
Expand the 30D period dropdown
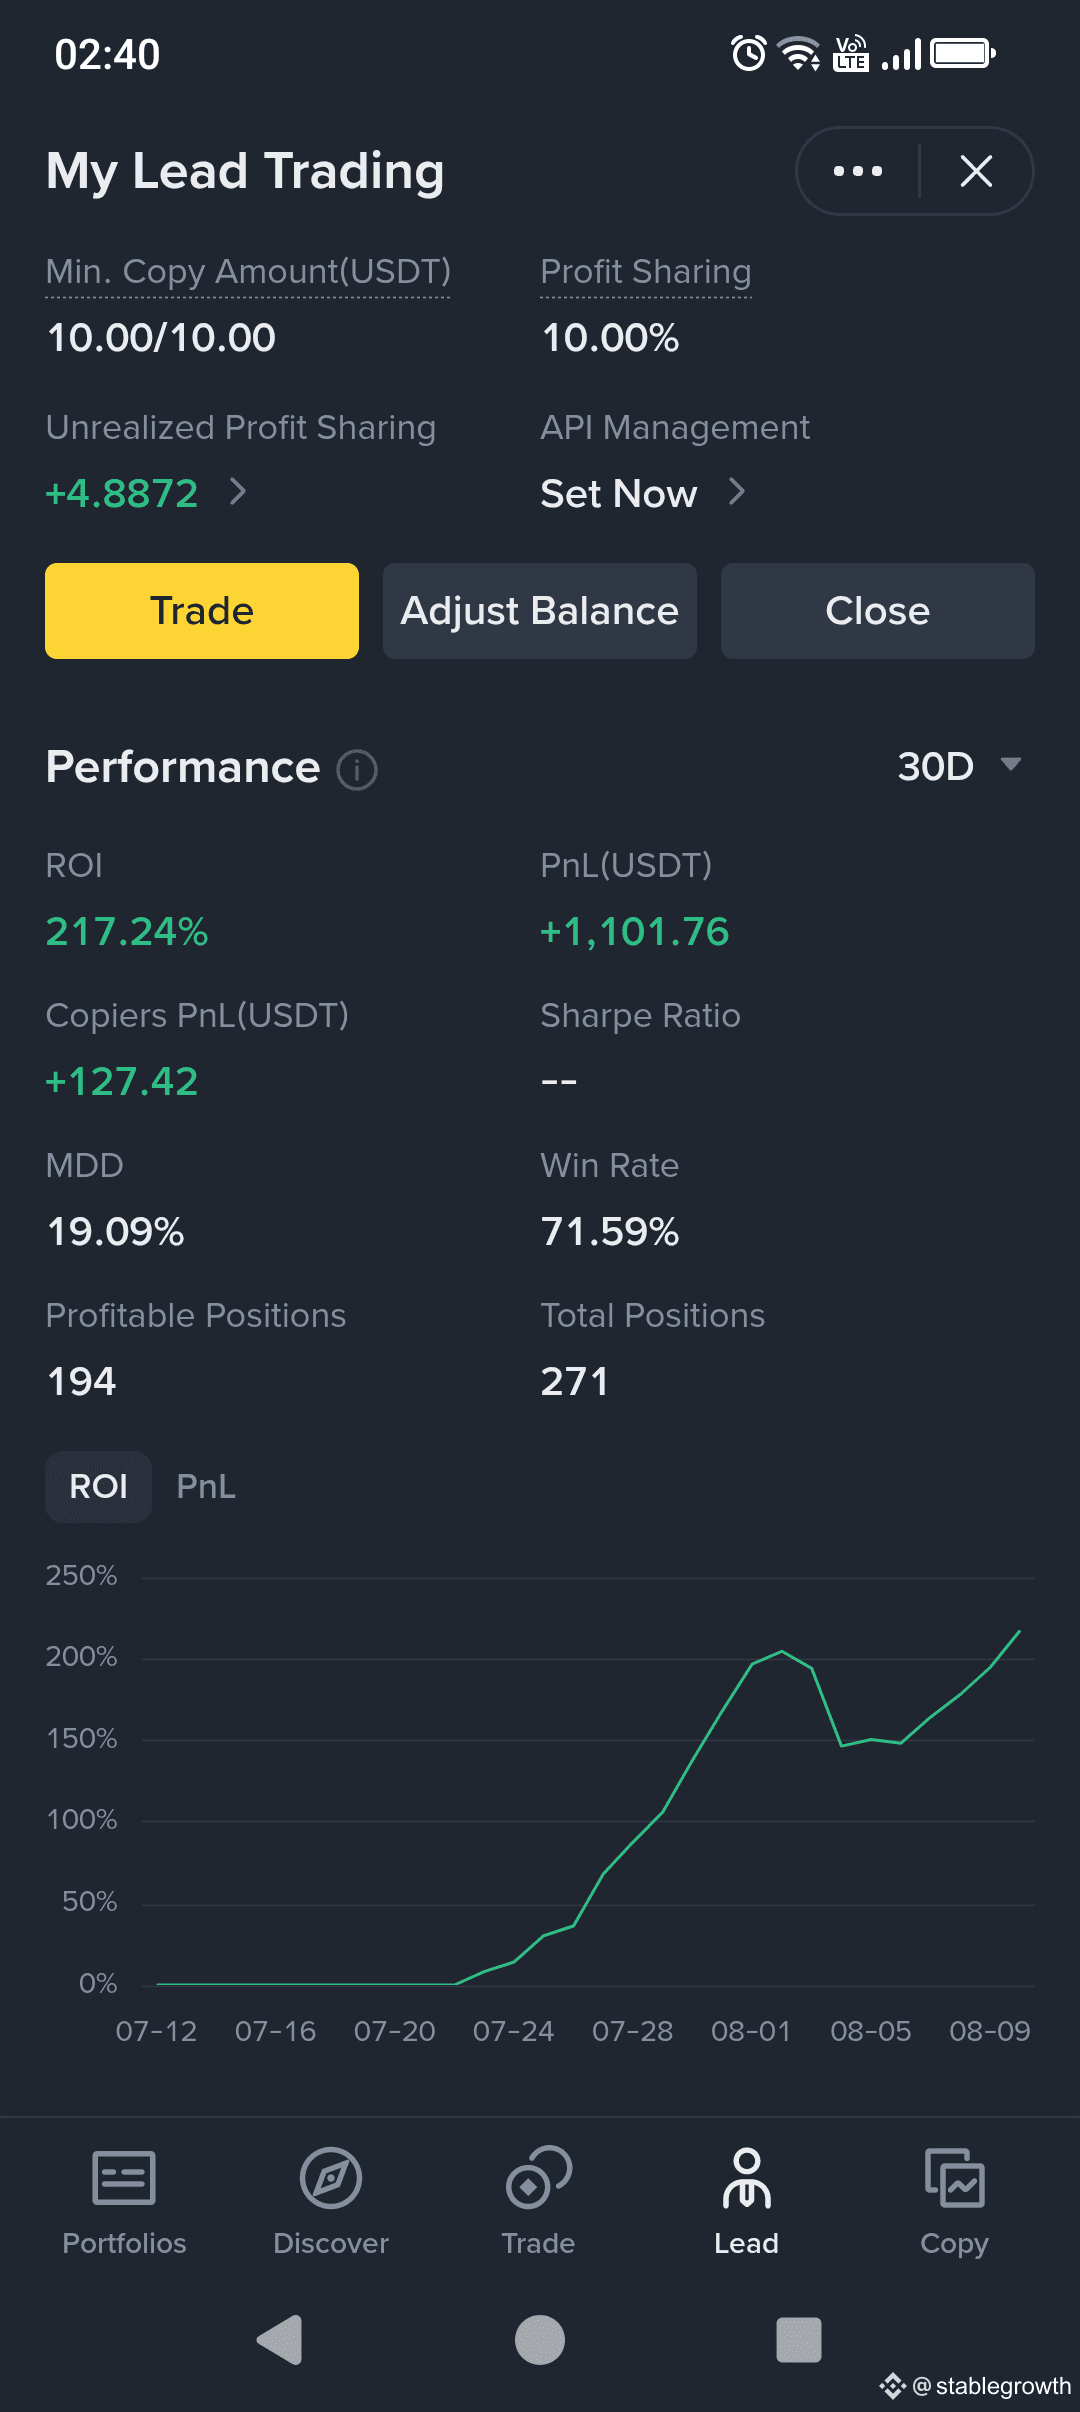tap(959, 767)
